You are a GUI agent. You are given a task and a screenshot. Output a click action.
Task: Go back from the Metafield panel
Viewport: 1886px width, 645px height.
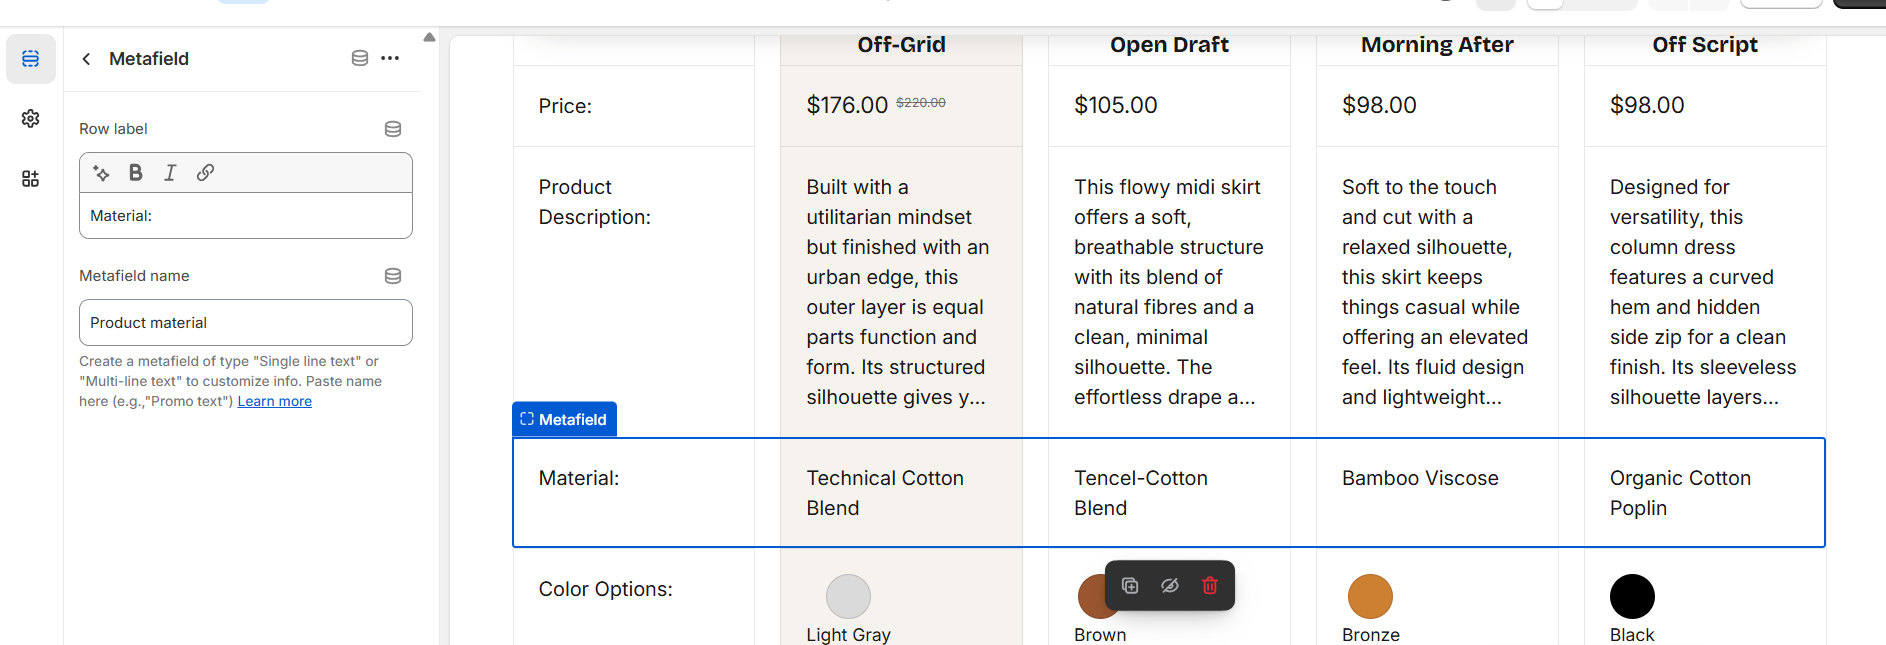coord(87,59)
